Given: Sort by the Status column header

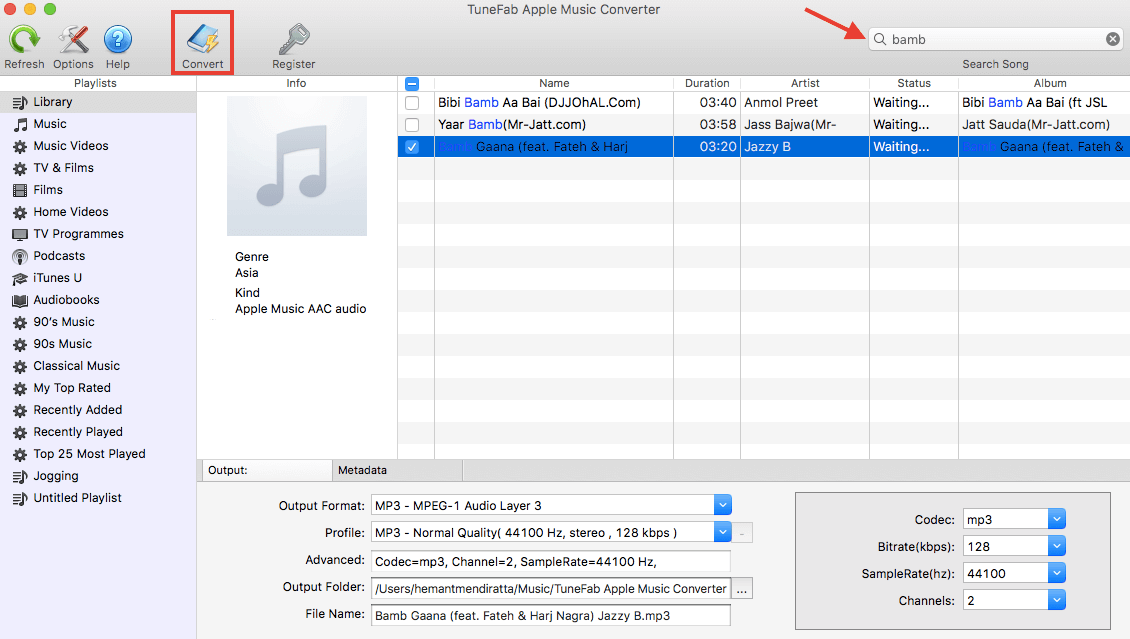Looking at the screenshot, I should pos(914,84).
